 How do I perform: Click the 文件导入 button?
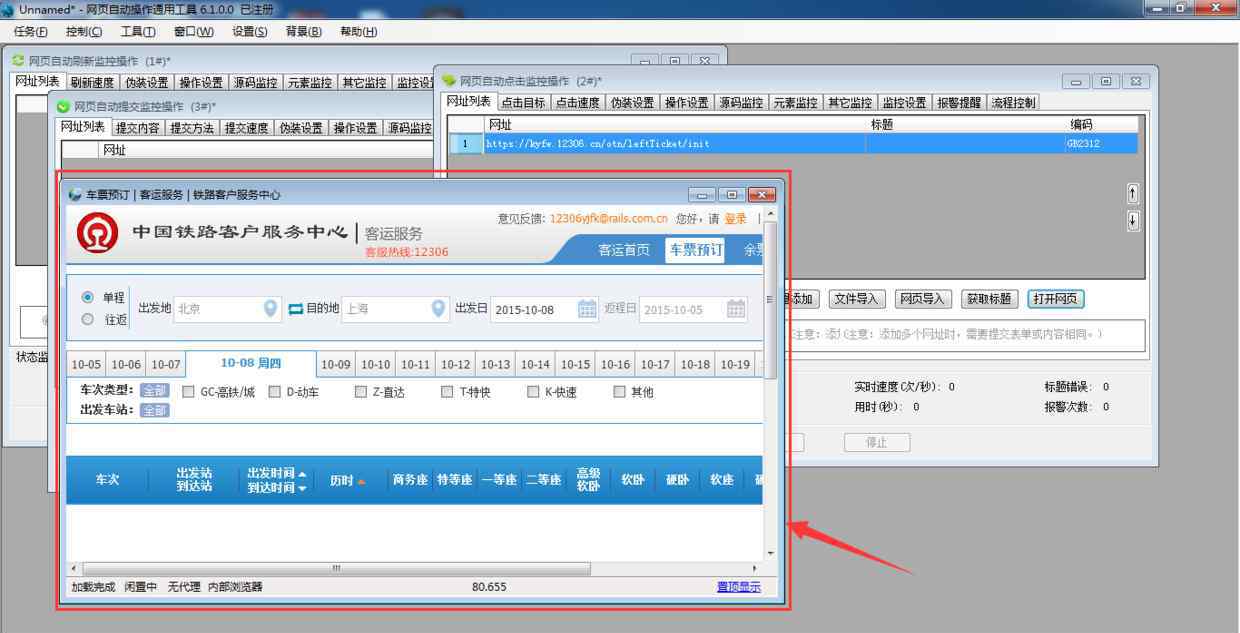[856, 299]
